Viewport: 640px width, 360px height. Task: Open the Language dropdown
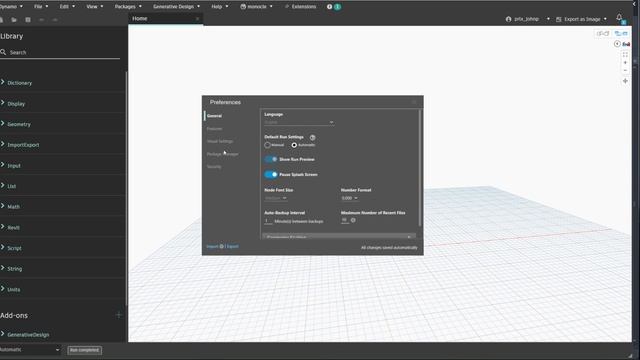(x=299, y=122)
